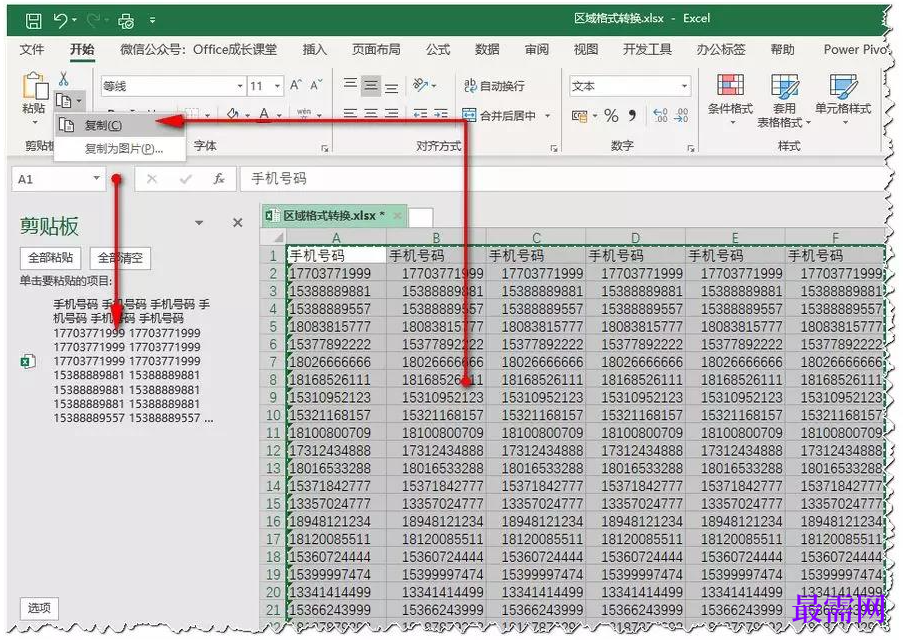Click the Undo icon in title bar

(x=61, y=21)
